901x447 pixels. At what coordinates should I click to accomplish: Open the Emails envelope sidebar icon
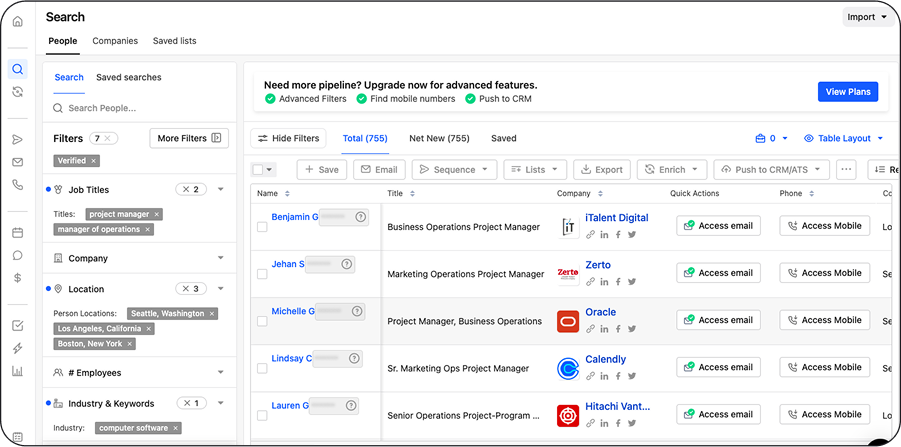pyautogui.click(x=17, y=162)
